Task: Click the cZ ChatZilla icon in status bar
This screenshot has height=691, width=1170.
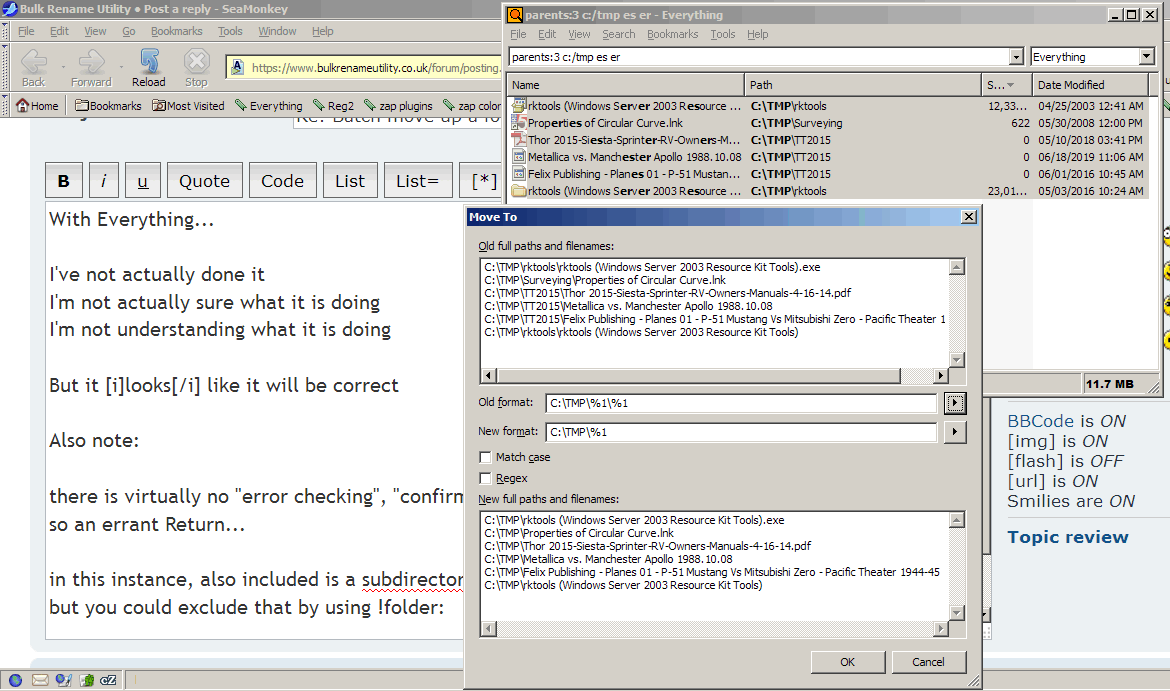Action: 108,680
